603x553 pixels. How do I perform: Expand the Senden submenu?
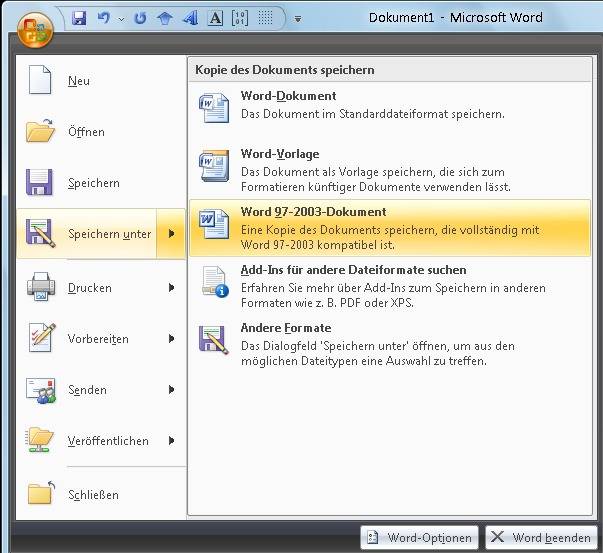(171, 390)
